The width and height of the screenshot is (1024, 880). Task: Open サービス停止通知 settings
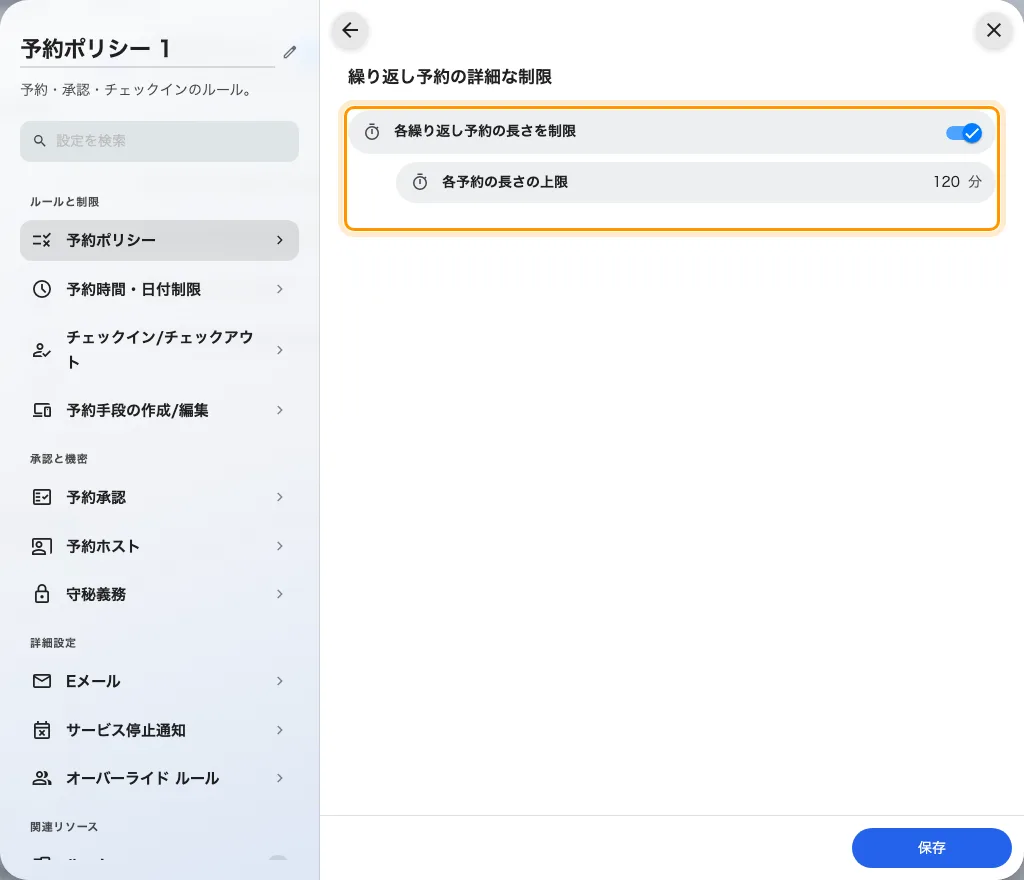[x=159, y=730]
